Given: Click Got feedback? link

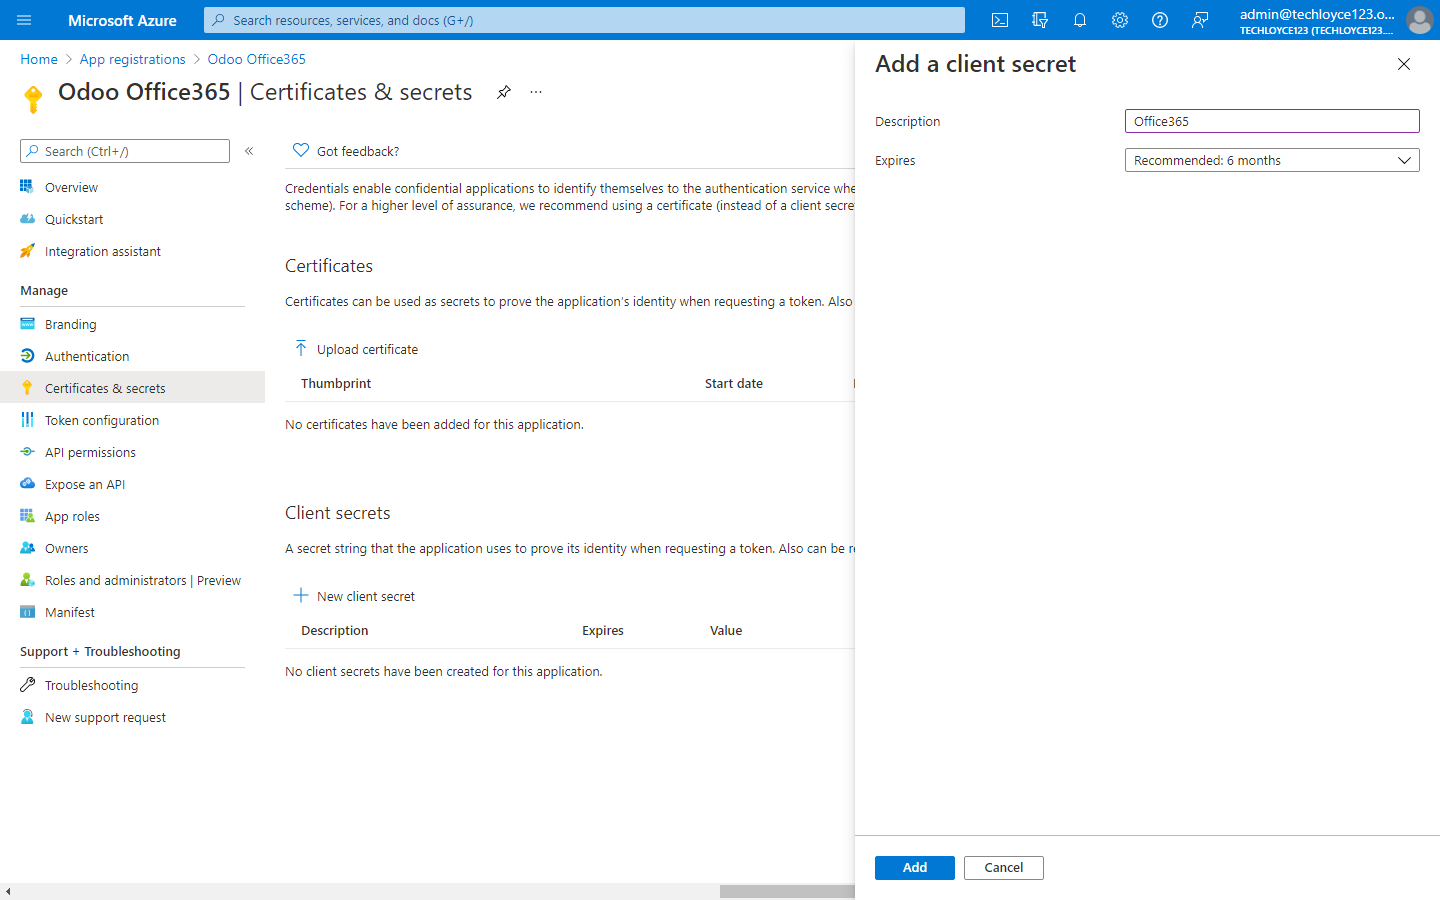Looking at the screenshot, I should coord(358,151).
